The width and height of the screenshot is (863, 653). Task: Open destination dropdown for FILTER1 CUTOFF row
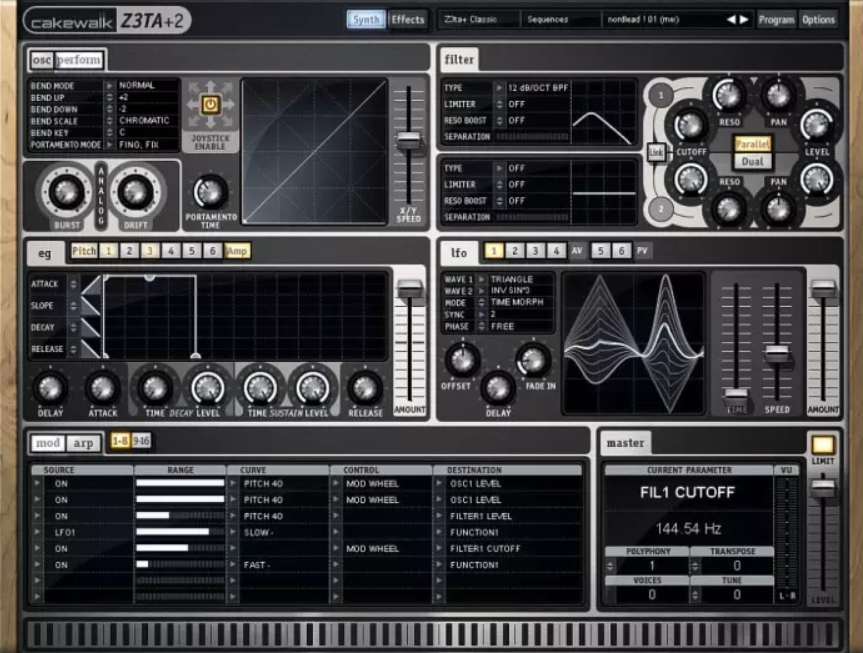[x=439, y=548]
